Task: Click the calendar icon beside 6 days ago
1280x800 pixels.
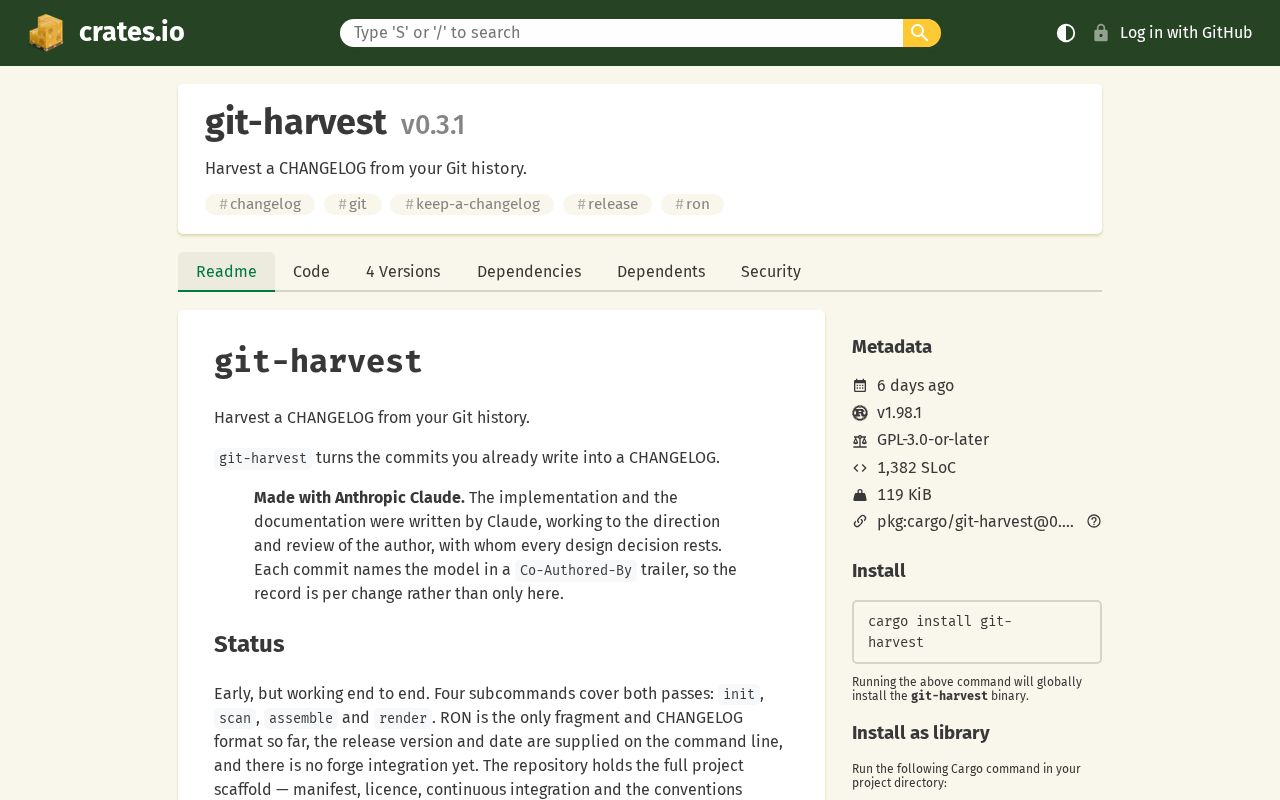Action: coord(860,386)
